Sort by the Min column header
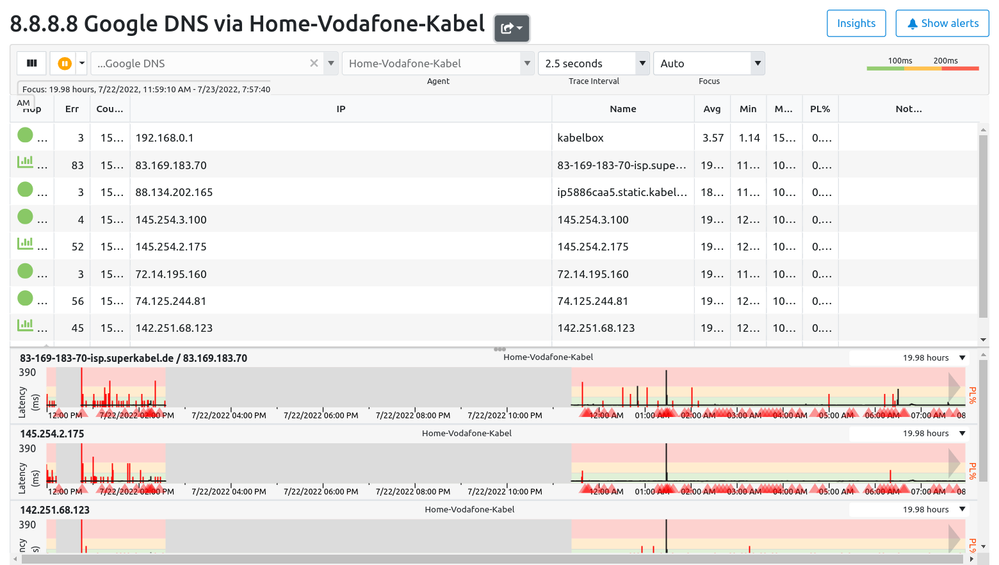Screen dimensions: 999x565 pyautogui.click(x=748, y=109)
